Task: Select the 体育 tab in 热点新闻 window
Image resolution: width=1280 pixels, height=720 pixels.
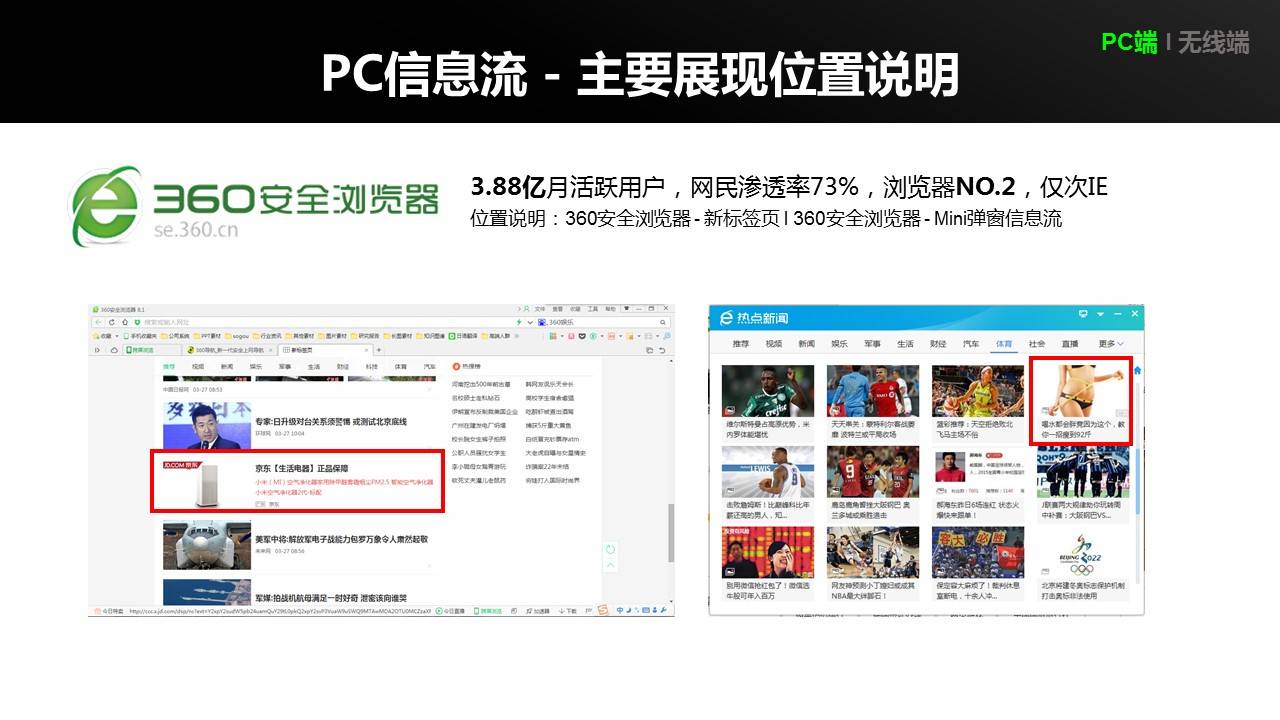Action: 1003,344
